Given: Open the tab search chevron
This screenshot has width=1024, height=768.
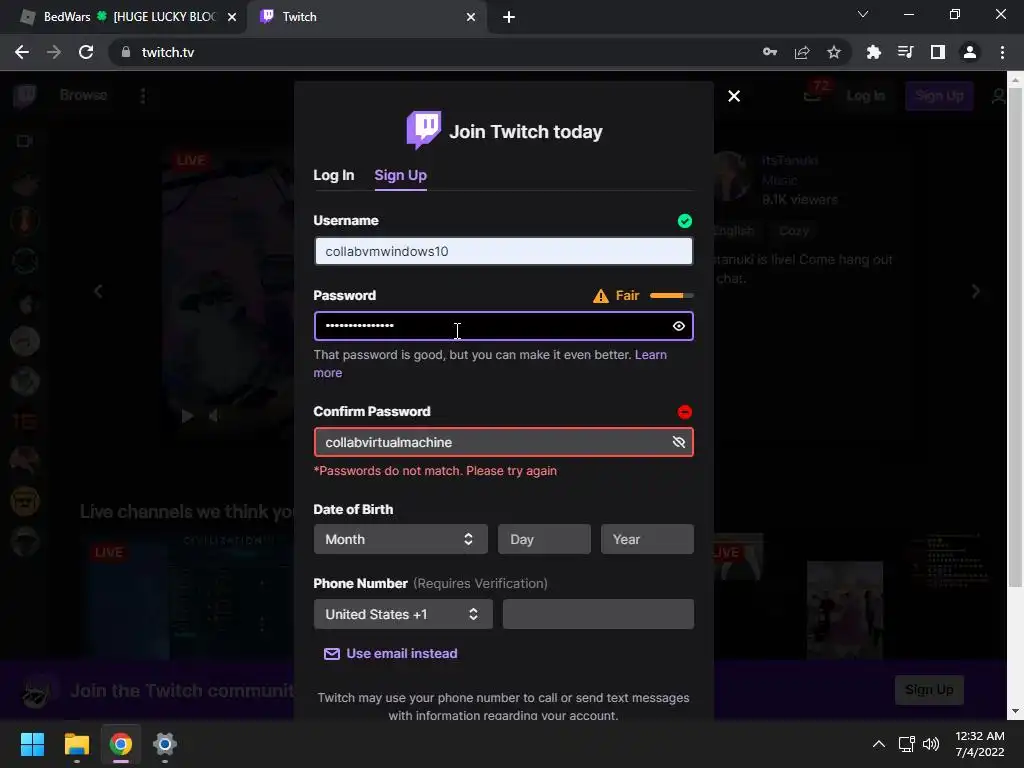Looking at the screenshot, I should click(863, 14).
